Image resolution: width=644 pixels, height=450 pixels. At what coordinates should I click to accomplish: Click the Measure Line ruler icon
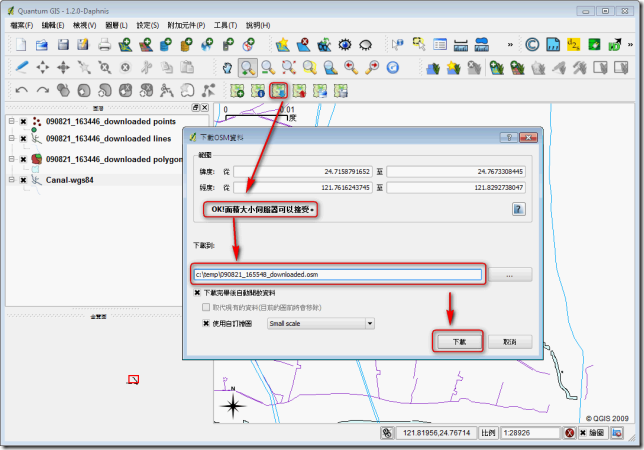[x=461, y=44]
